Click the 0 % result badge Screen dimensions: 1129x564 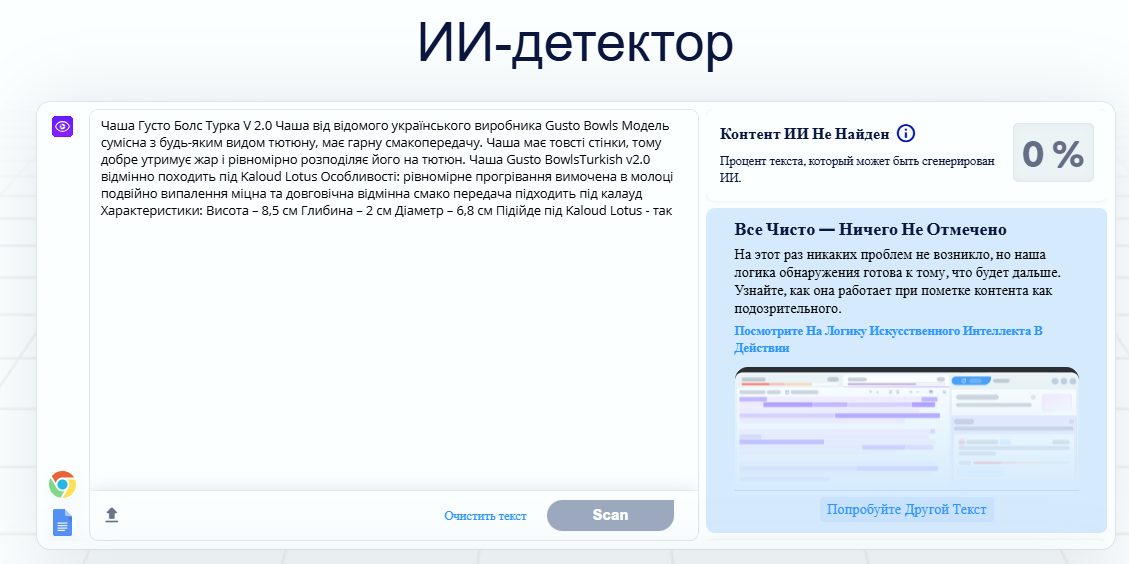(x=1053, y=153)
